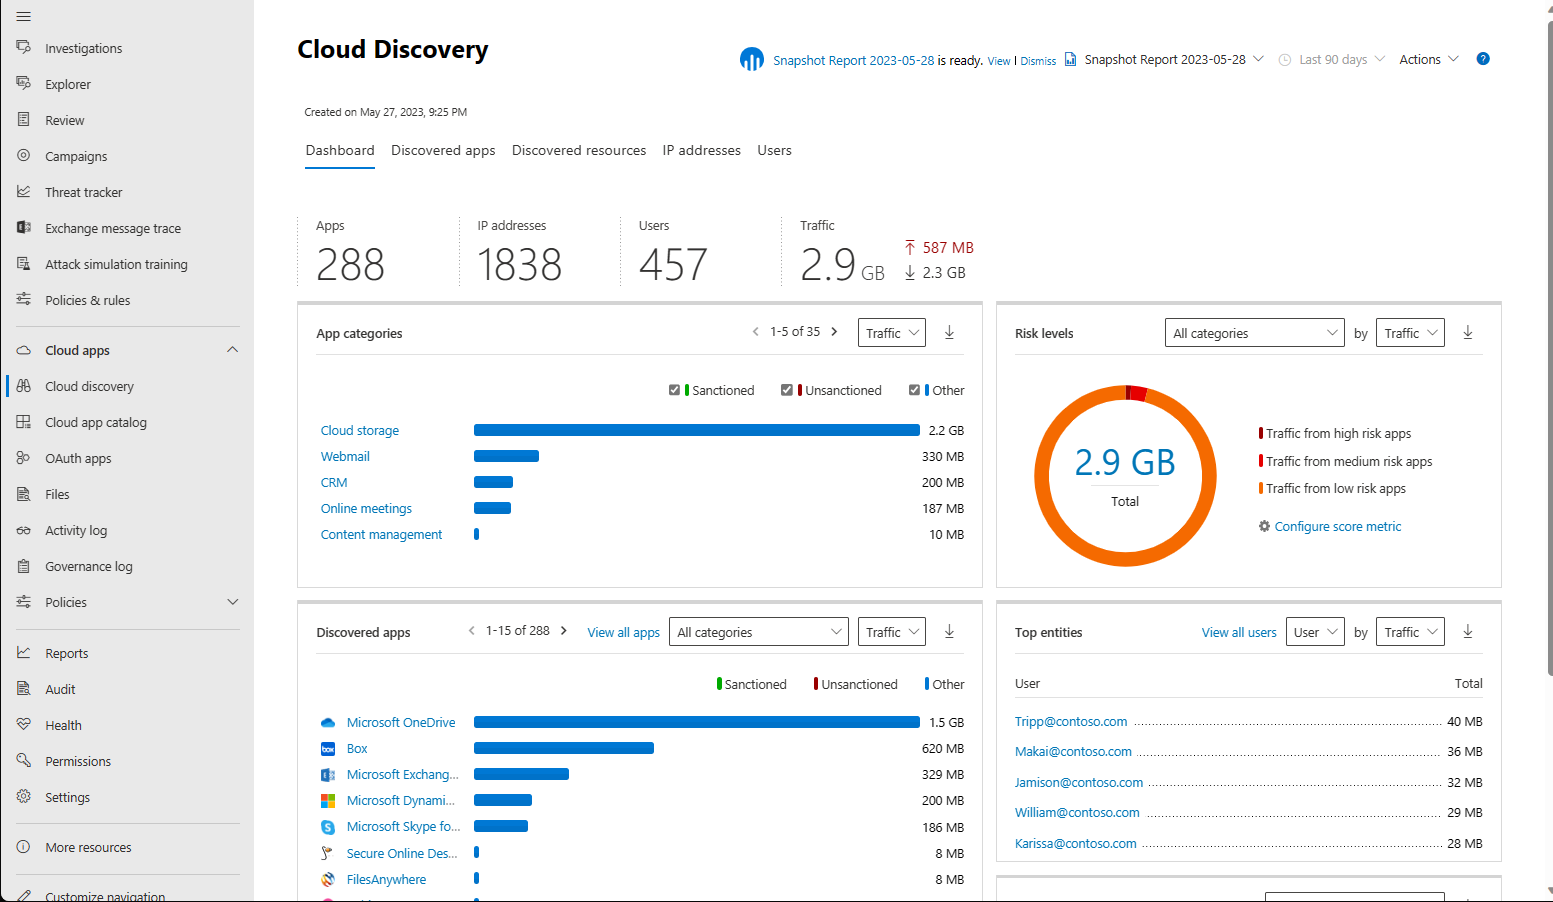Open the Traffic dropdown in Top entities
Image resolution: width=1553 pixels, height=902 pixels.
[x=1411, y=632]
